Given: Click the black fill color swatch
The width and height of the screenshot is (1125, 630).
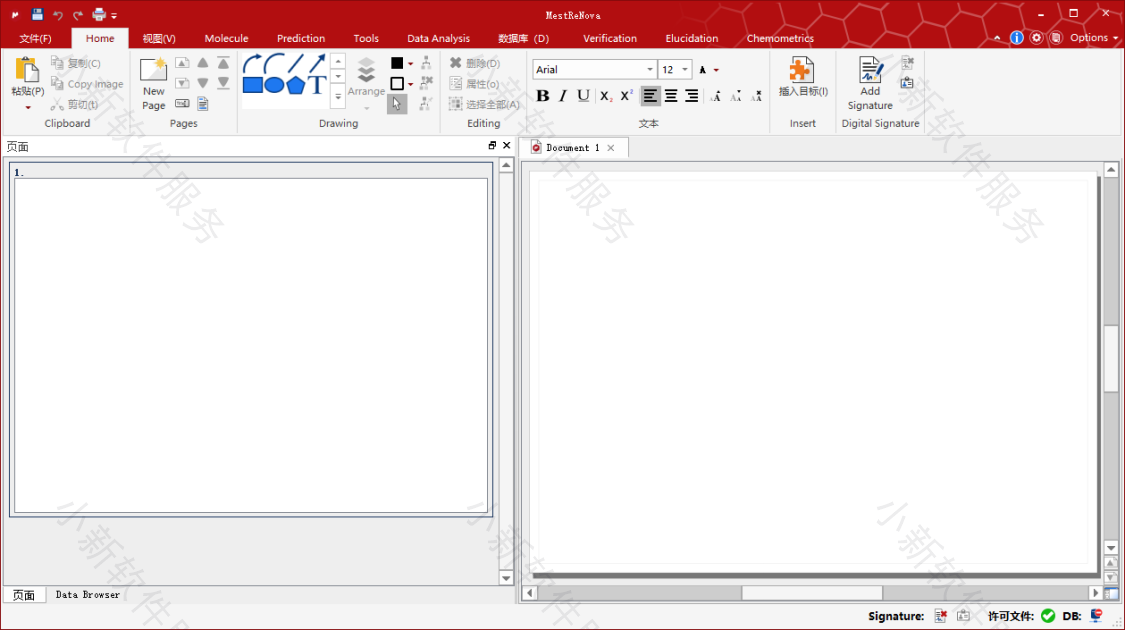Looking at the screenshot, I should pyautogui.click(x=397, y=63).
